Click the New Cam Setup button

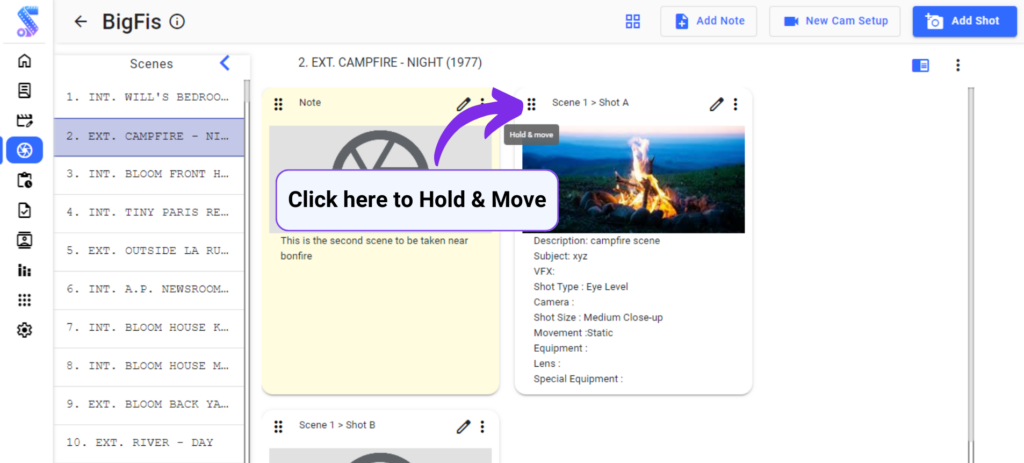[835, 21]
